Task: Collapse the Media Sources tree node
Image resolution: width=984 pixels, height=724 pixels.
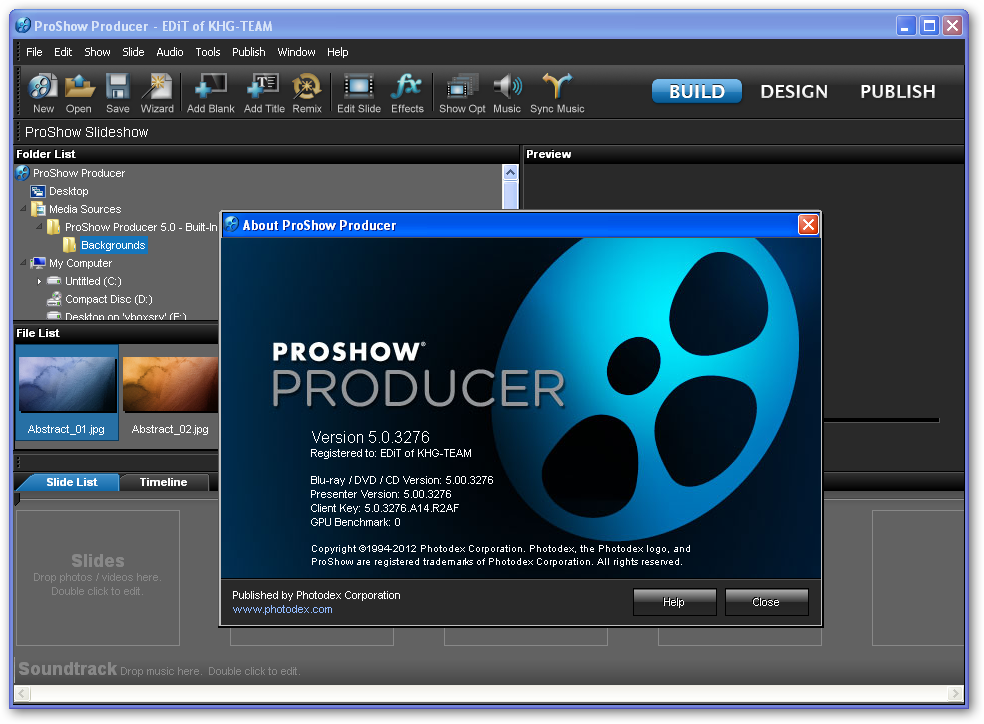Action: point(23,208)
